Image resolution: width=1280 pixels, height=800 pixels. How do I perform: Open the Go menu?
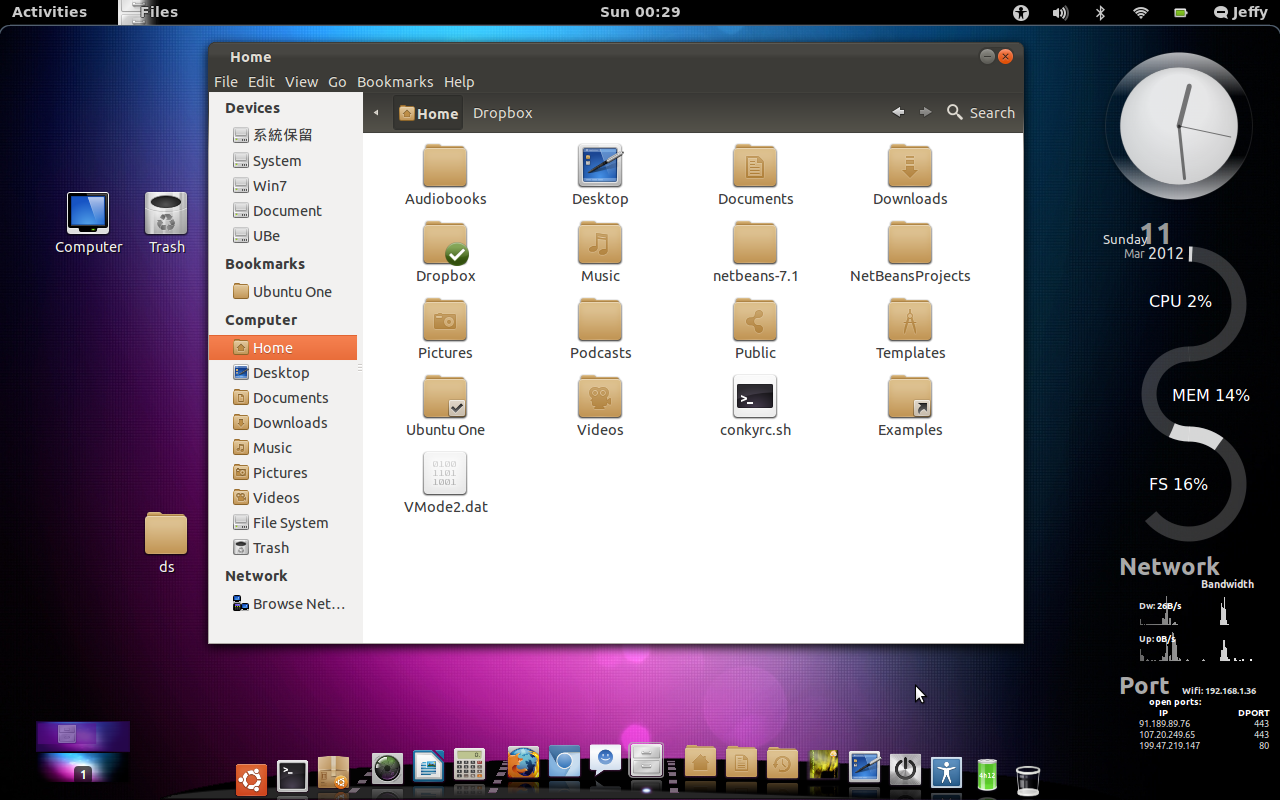click(x=337, y=81)
